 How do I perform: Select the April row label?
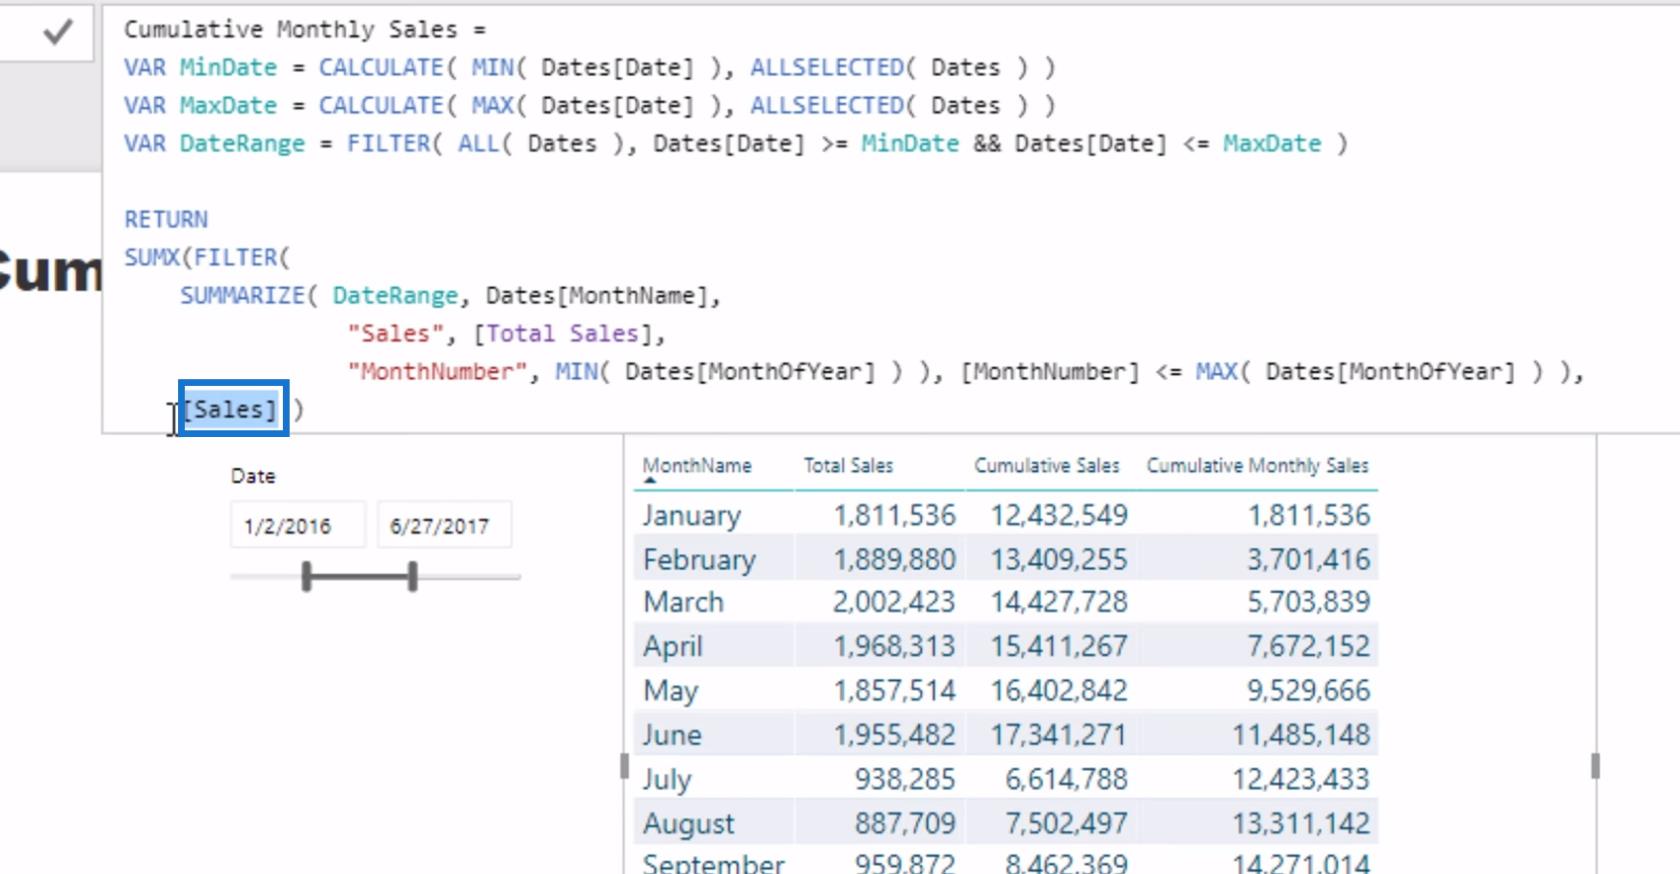coord(673,646)
